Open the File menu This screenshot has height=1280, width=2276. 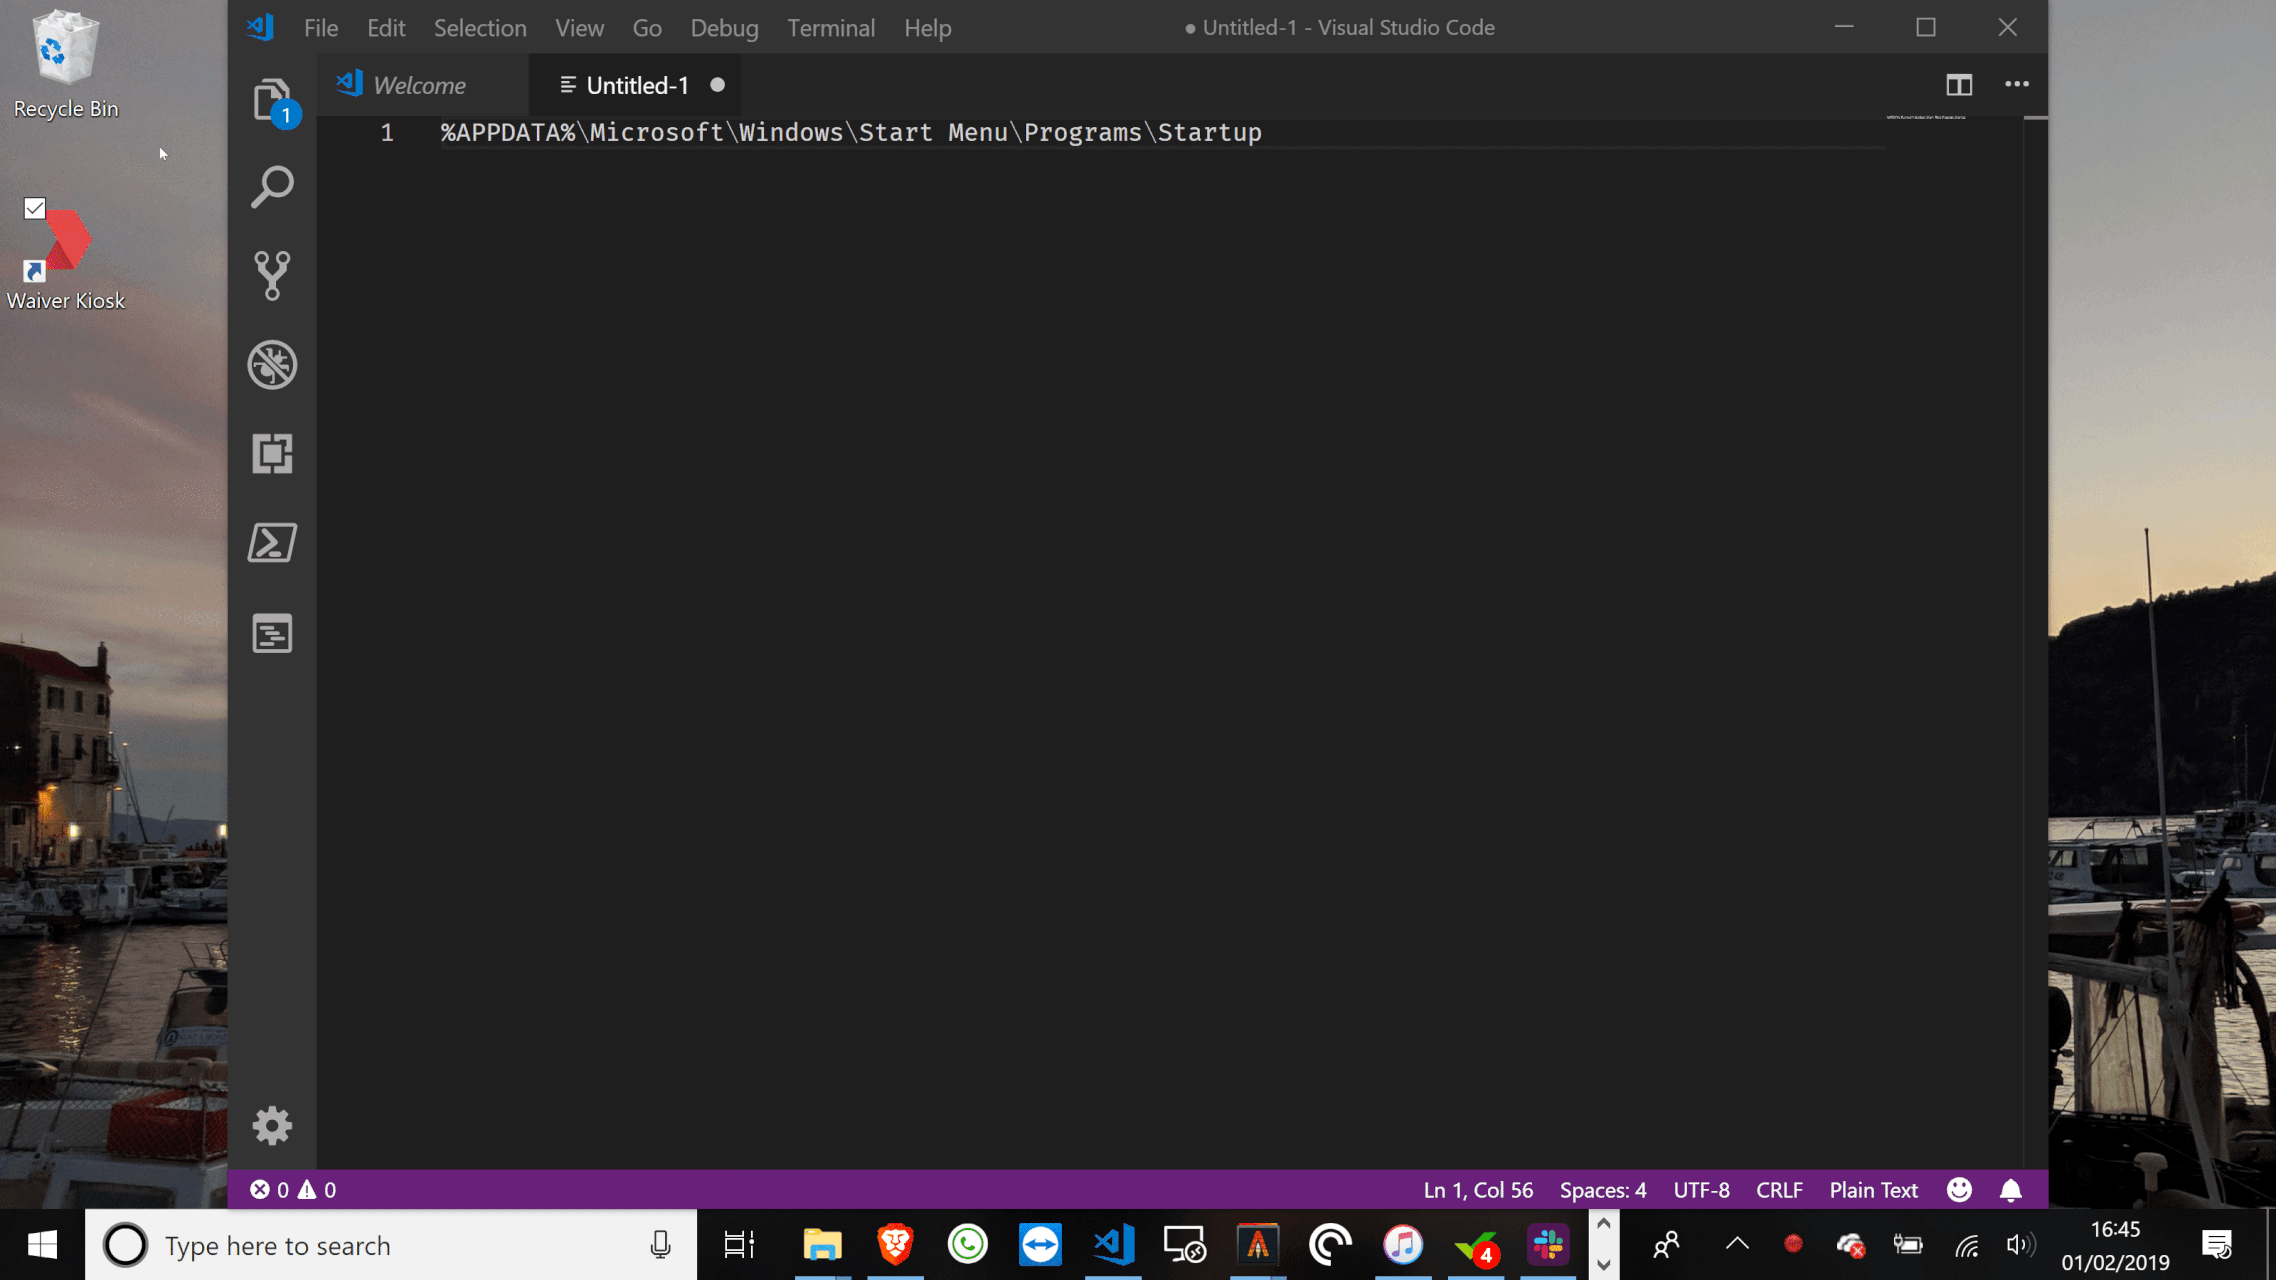pyautogui.click(x=321, y=28)
